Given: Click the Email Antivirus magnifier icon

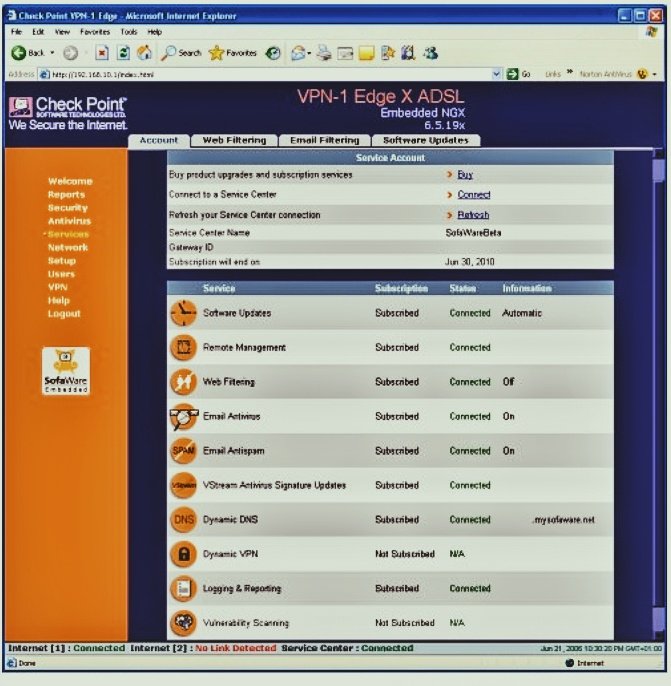Looking at the screenshot, I should point(183,416).
